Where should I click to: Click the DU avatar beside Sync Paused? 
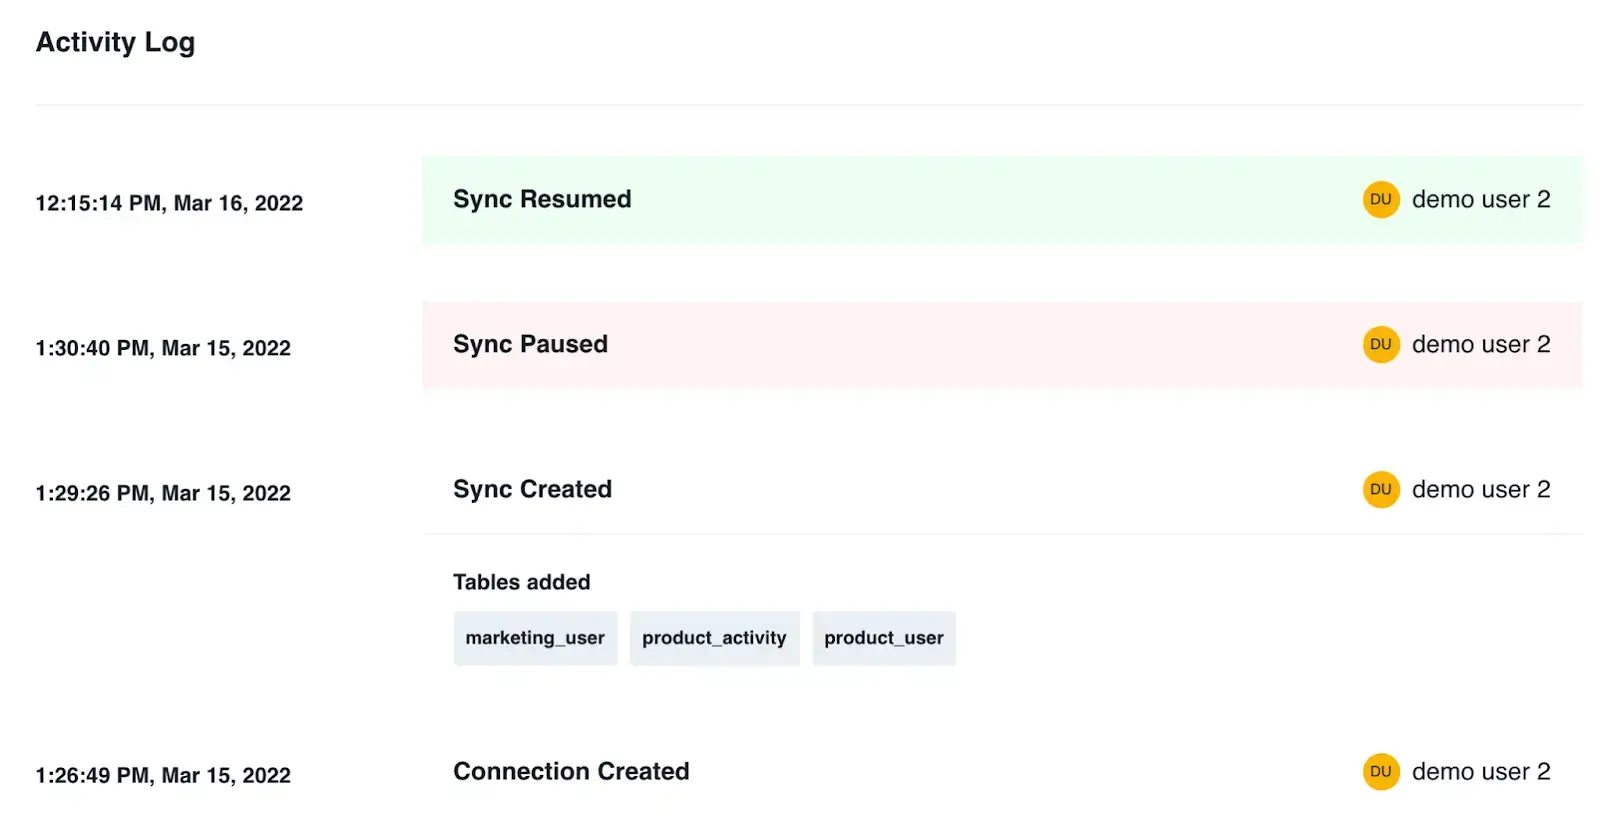point(1380,344)
